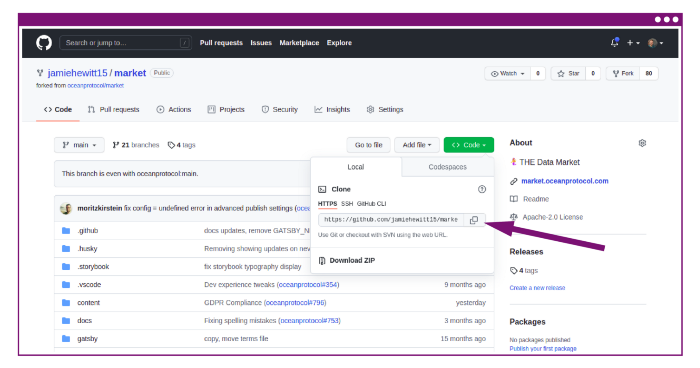
Task: Edit About details with the gear icon
Action: 642,143
